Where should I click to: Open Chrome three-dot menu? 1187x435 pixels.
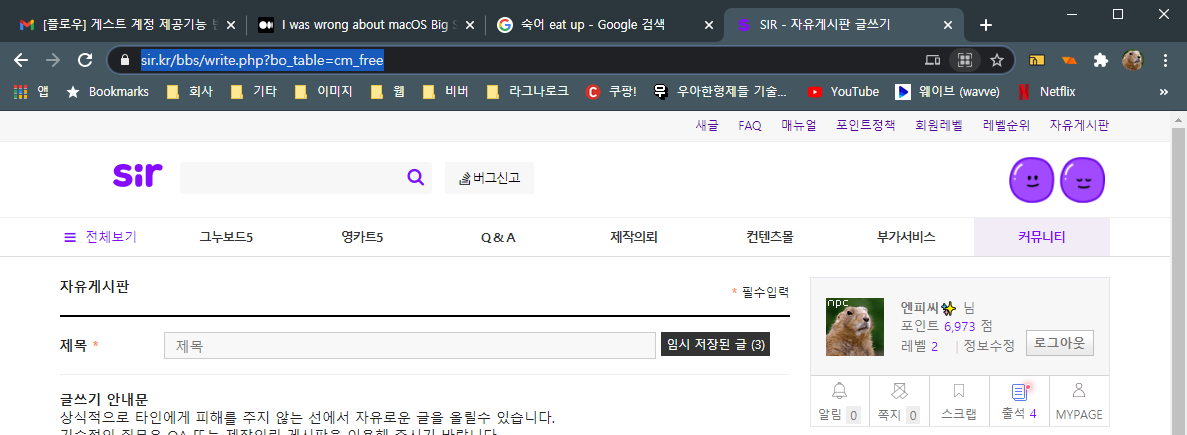pyautogui.click(x=1165, y=60)
